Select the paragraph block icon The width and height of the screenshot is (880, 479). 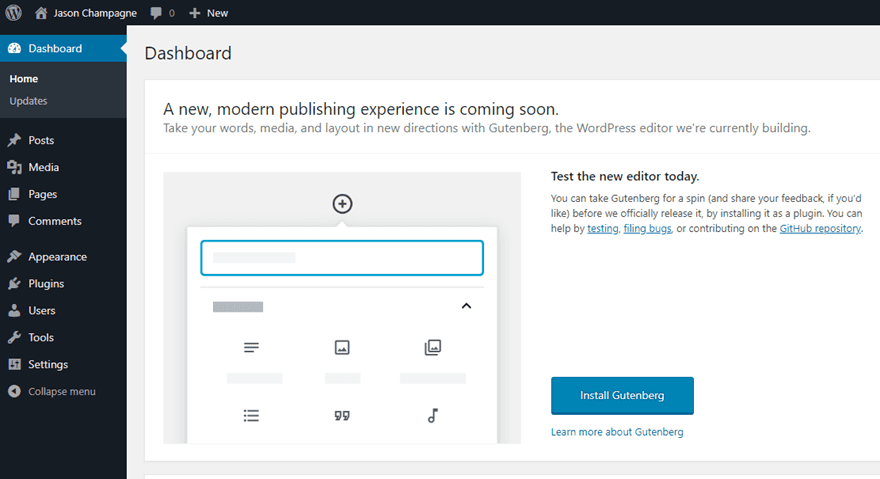tap(252, 348)
